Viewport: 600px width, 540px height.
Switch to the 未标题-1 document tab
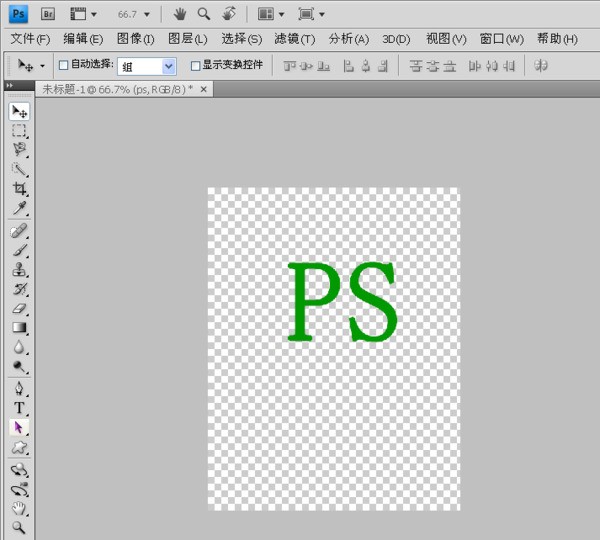point(117,90)
